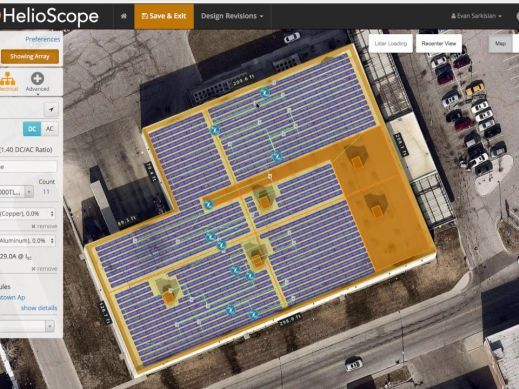The height and width of the screenshot is (389, 519).
Task: Open the Design Revisions menu
Action: click(x=232, y=16)
